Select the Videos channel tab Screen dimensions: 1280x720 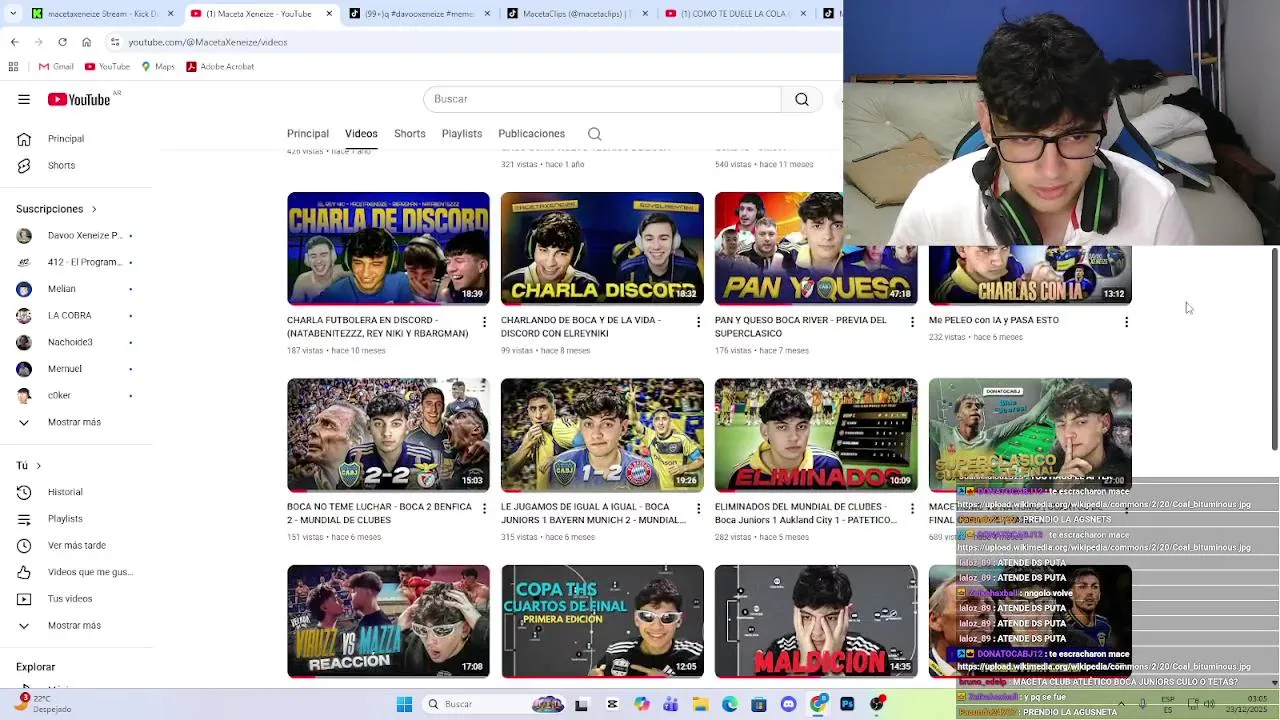pos(361,134)
